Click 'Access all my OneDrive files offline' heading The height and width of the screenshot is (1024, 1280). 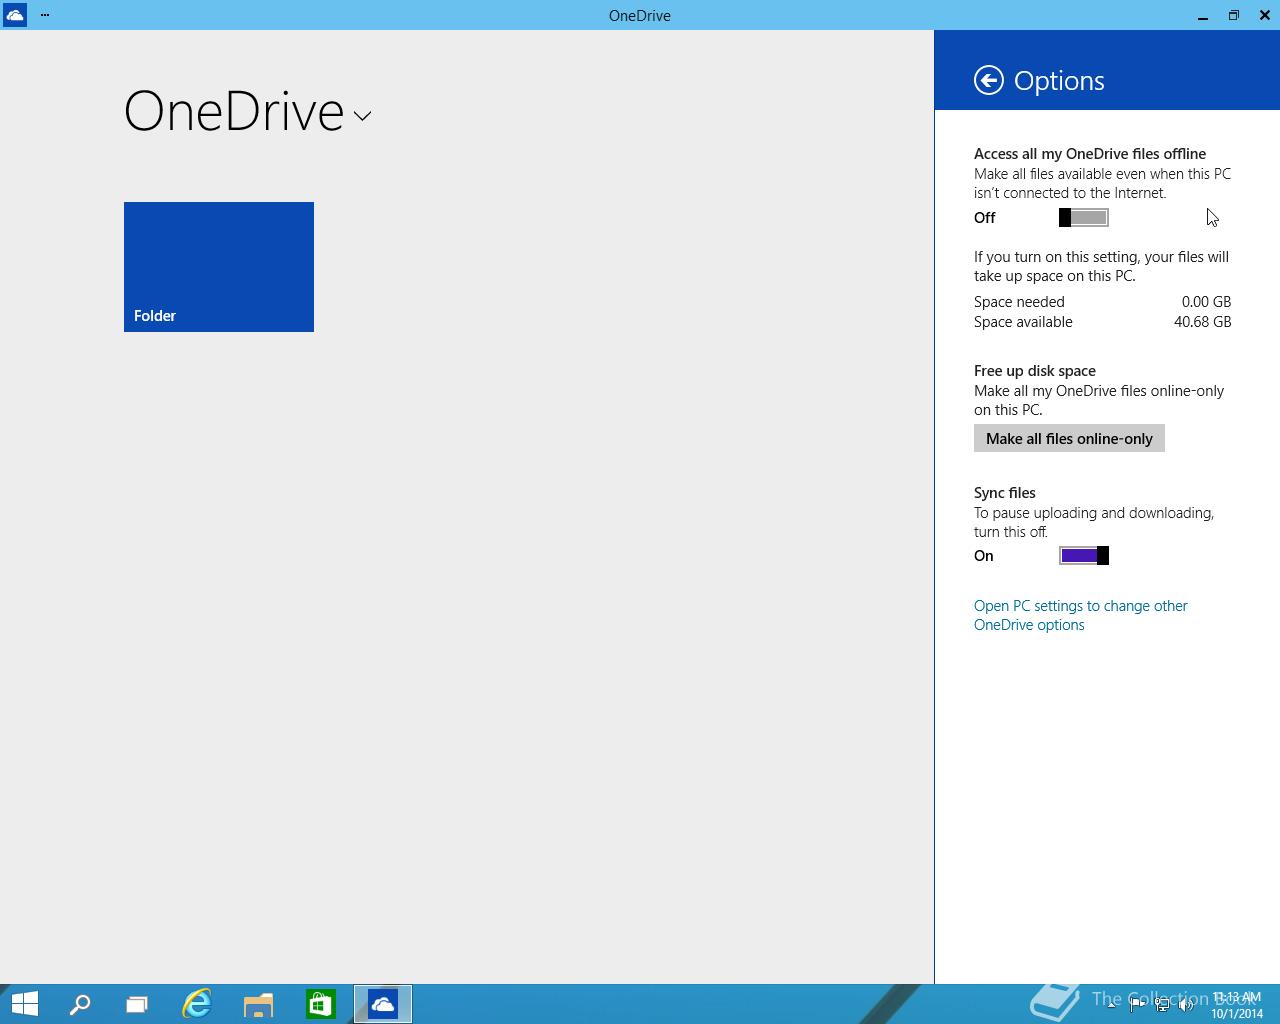1090,154
